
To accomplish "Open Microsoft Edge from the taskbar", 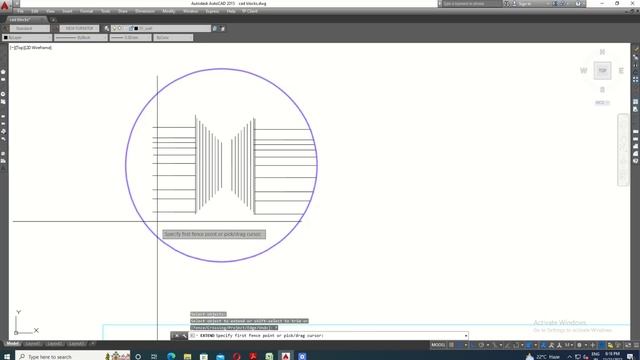I will pyautogui.click(x=171, y=356).
